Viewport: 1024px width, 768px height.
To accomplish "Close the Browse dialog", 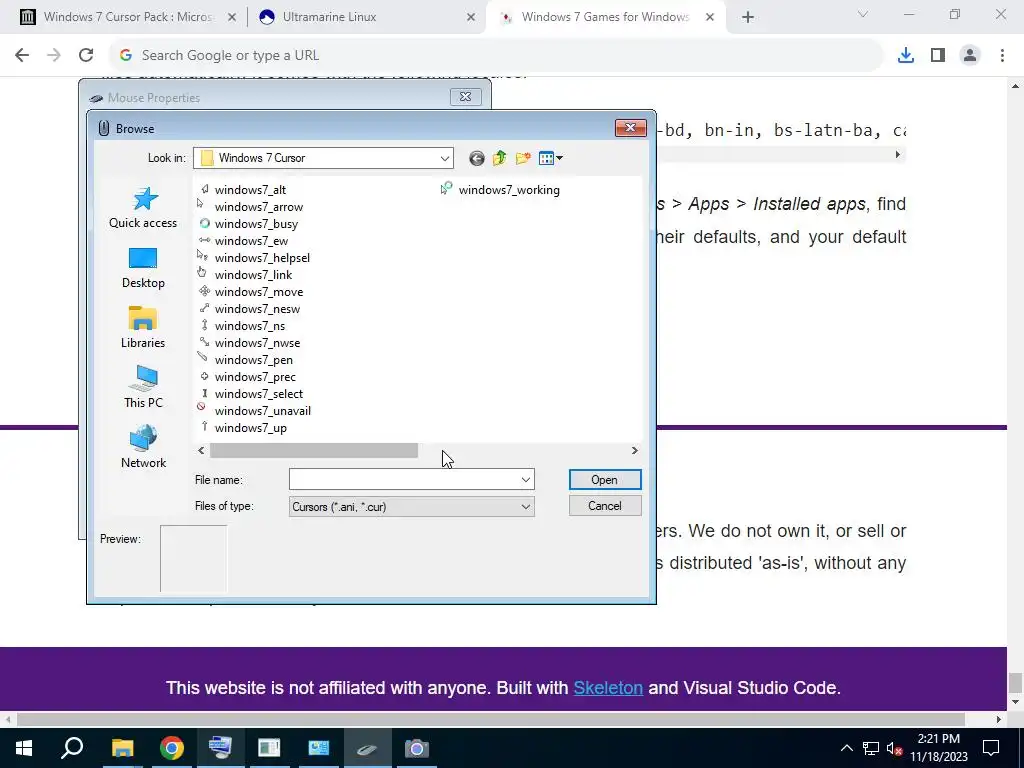I will [x=630, y=128].
